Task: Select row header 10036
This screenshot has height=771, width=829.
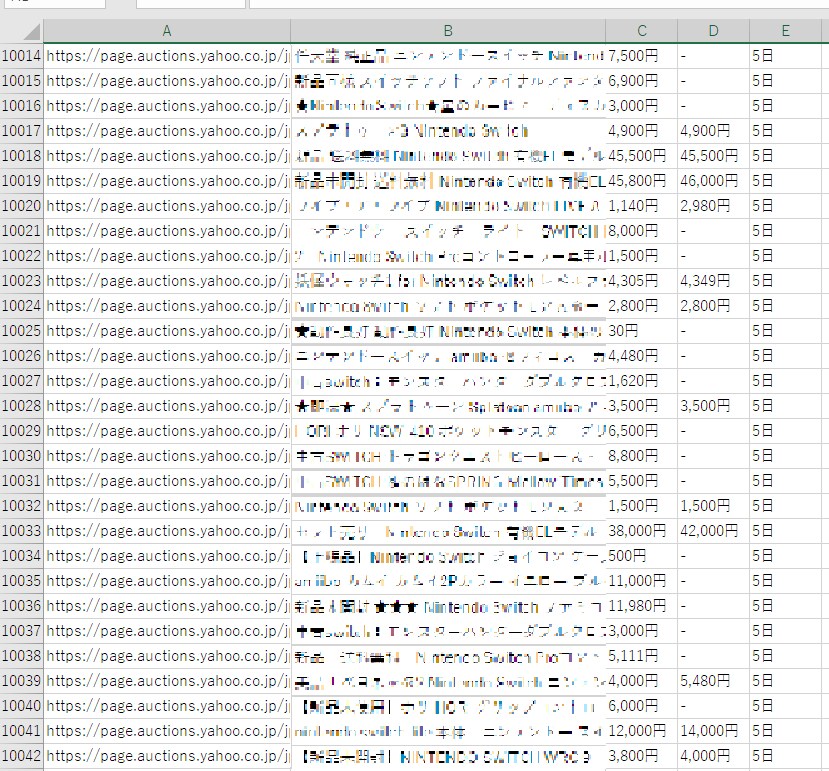Action: (22, 606)
